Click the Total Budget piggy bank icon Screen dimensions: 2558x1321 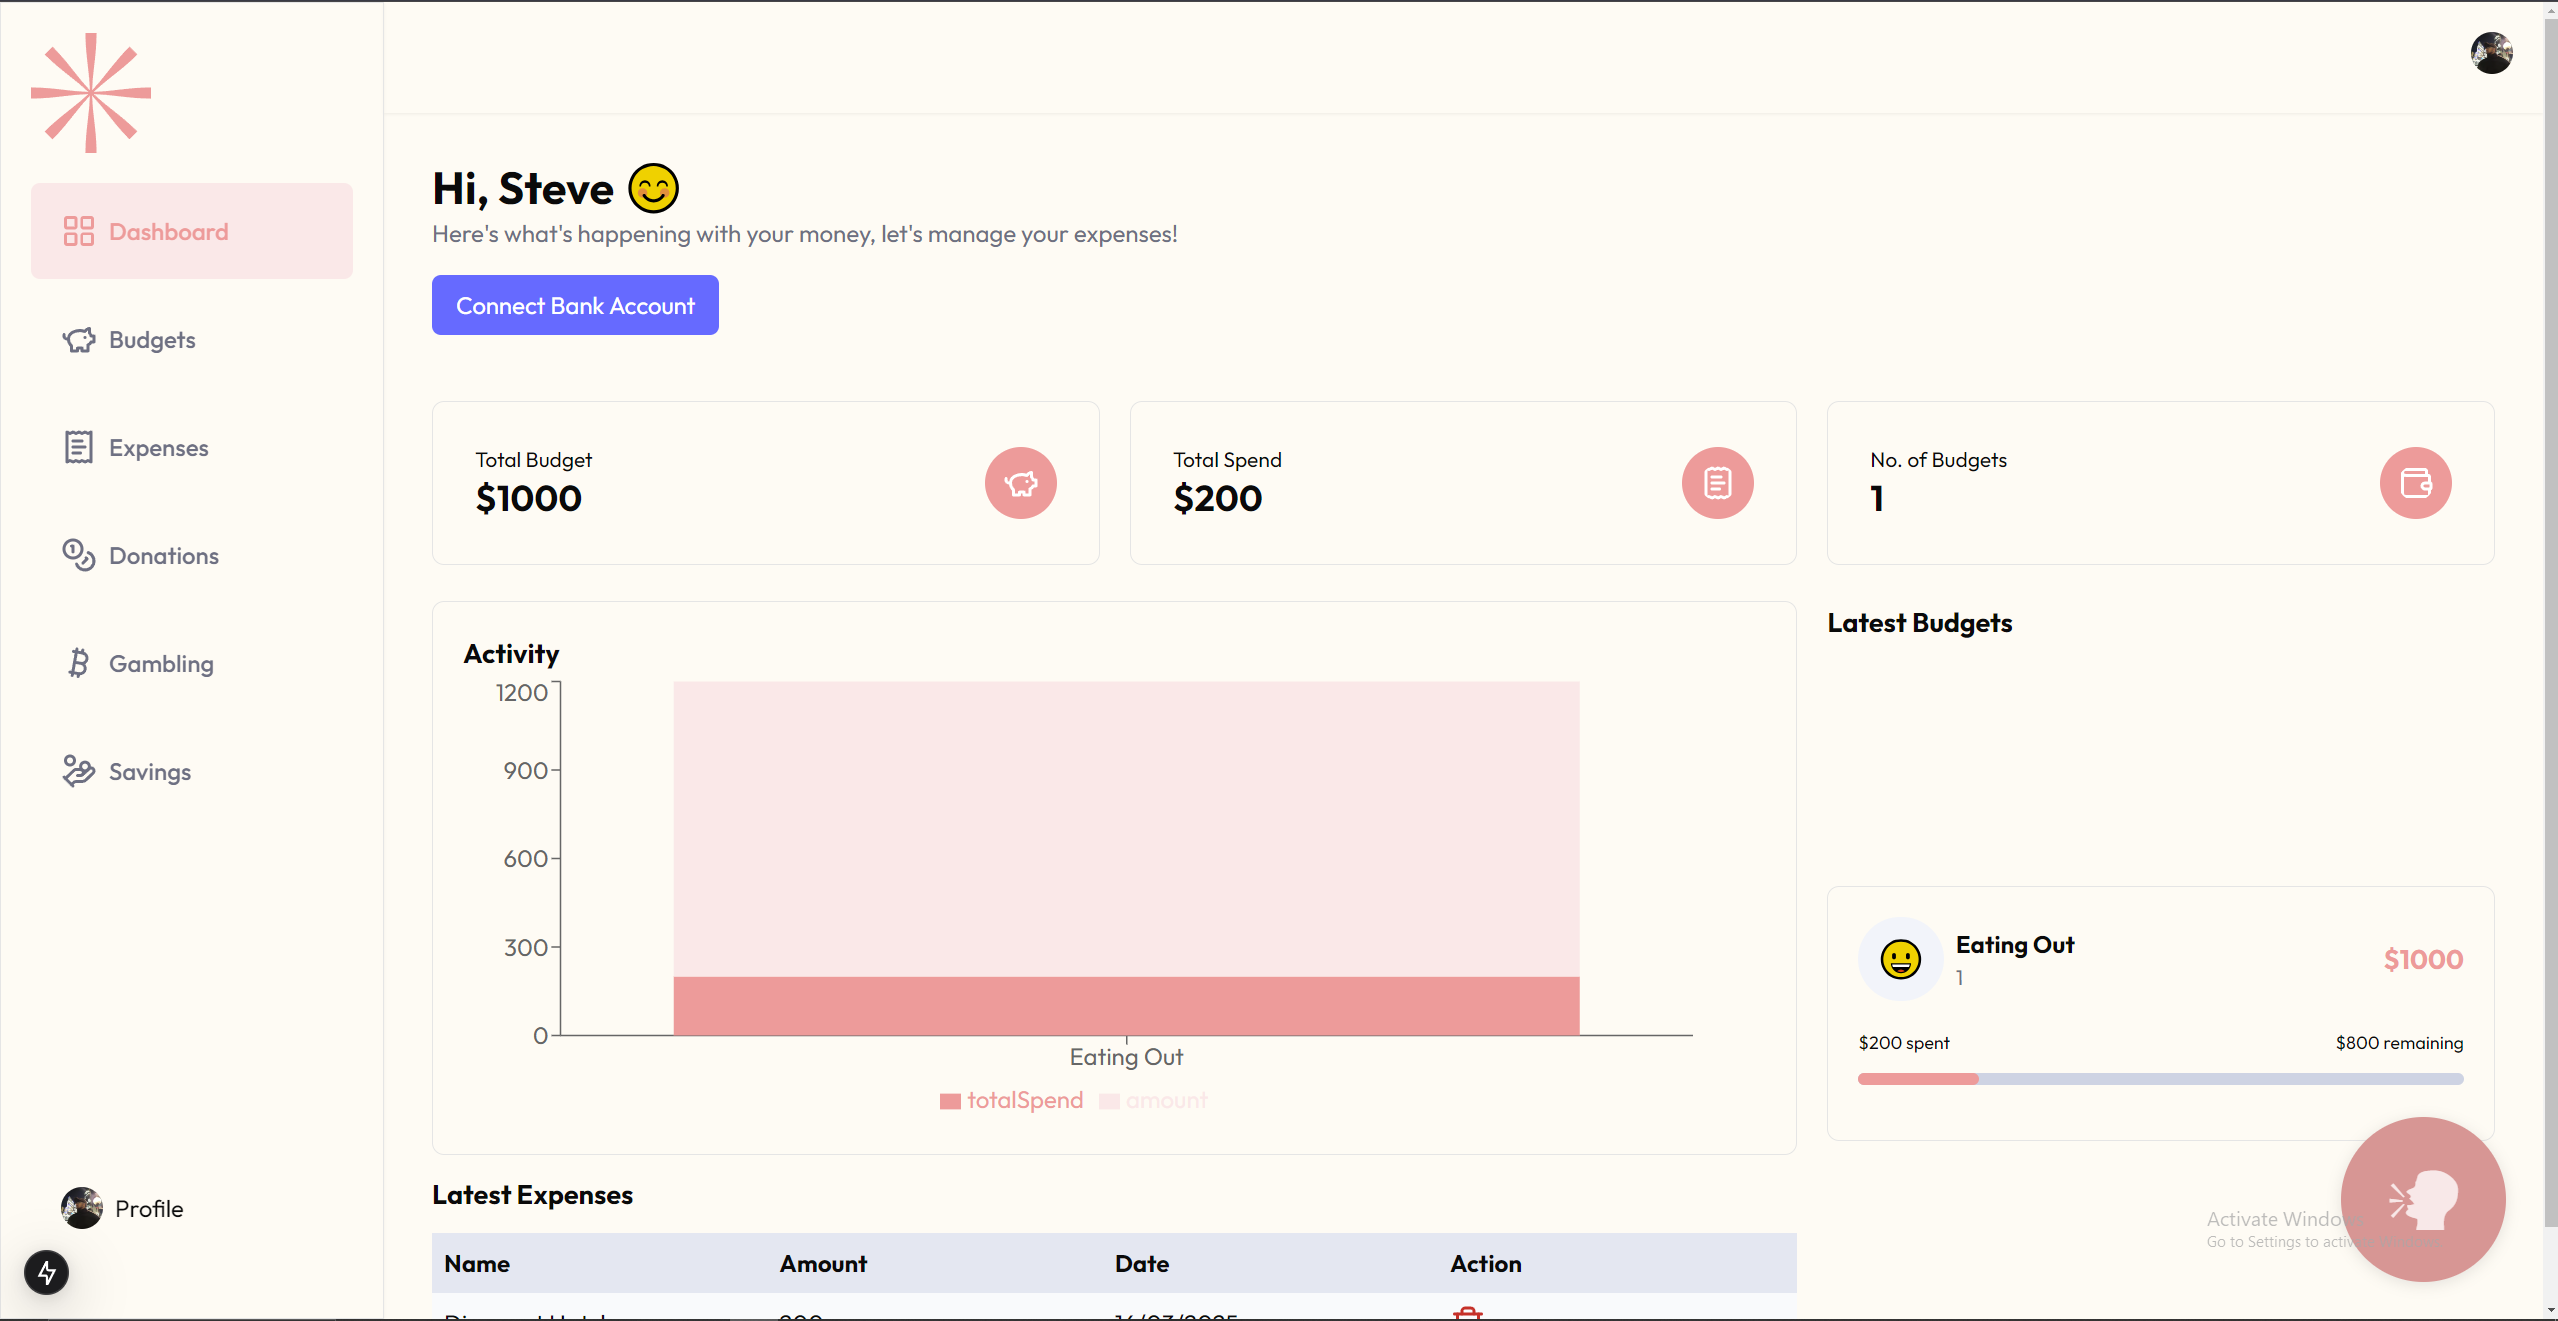tap(1020, 483)
